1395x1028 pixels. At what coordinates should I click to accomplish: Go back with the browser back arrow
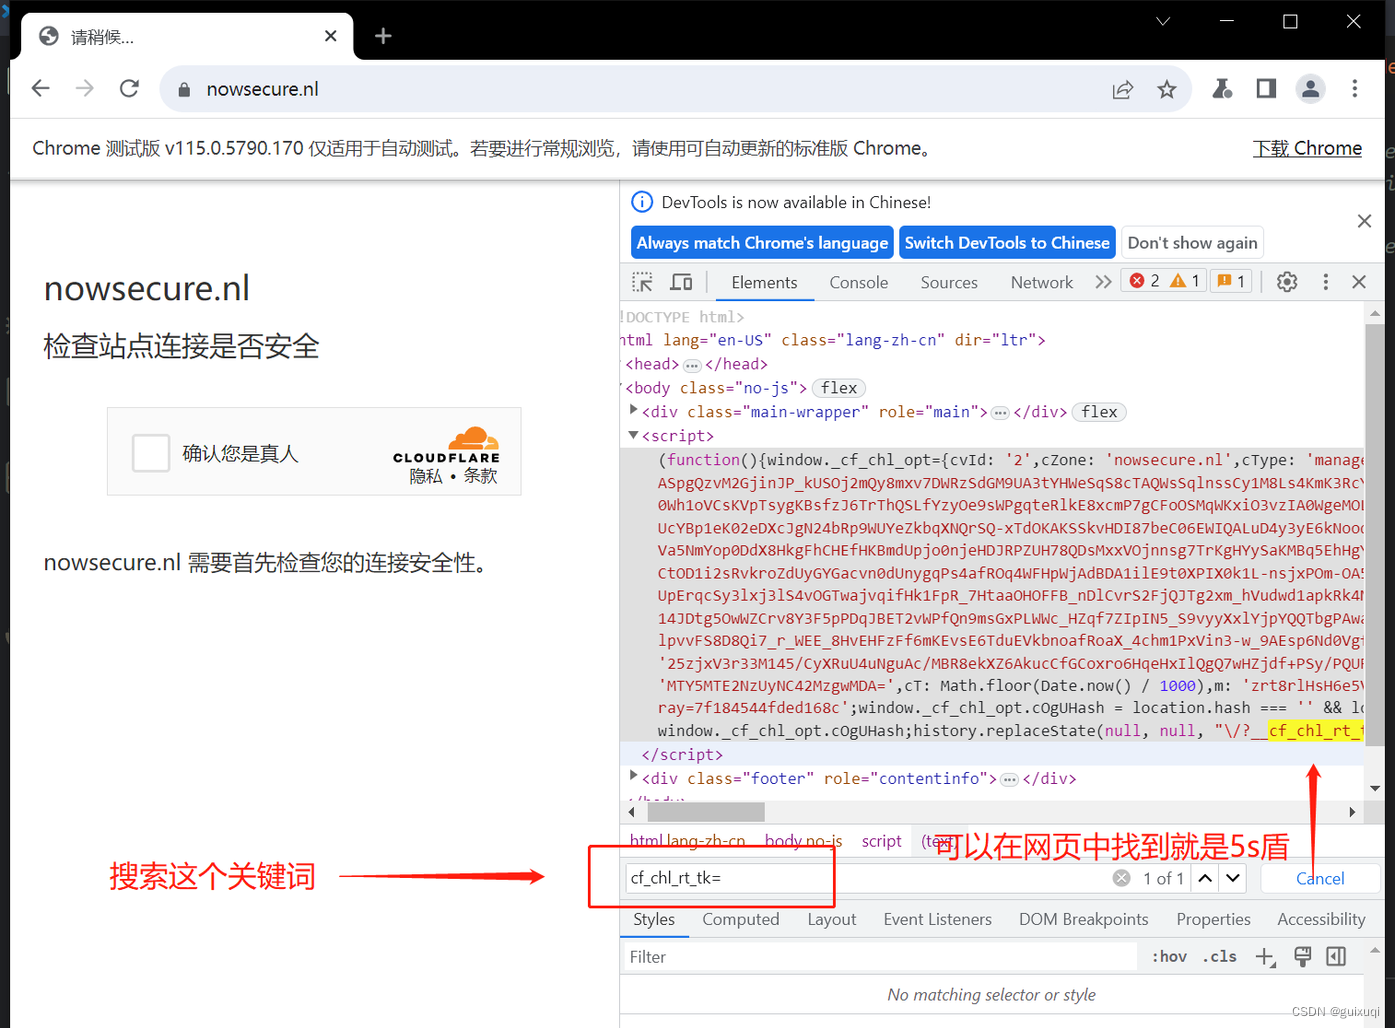coord(41,89)
